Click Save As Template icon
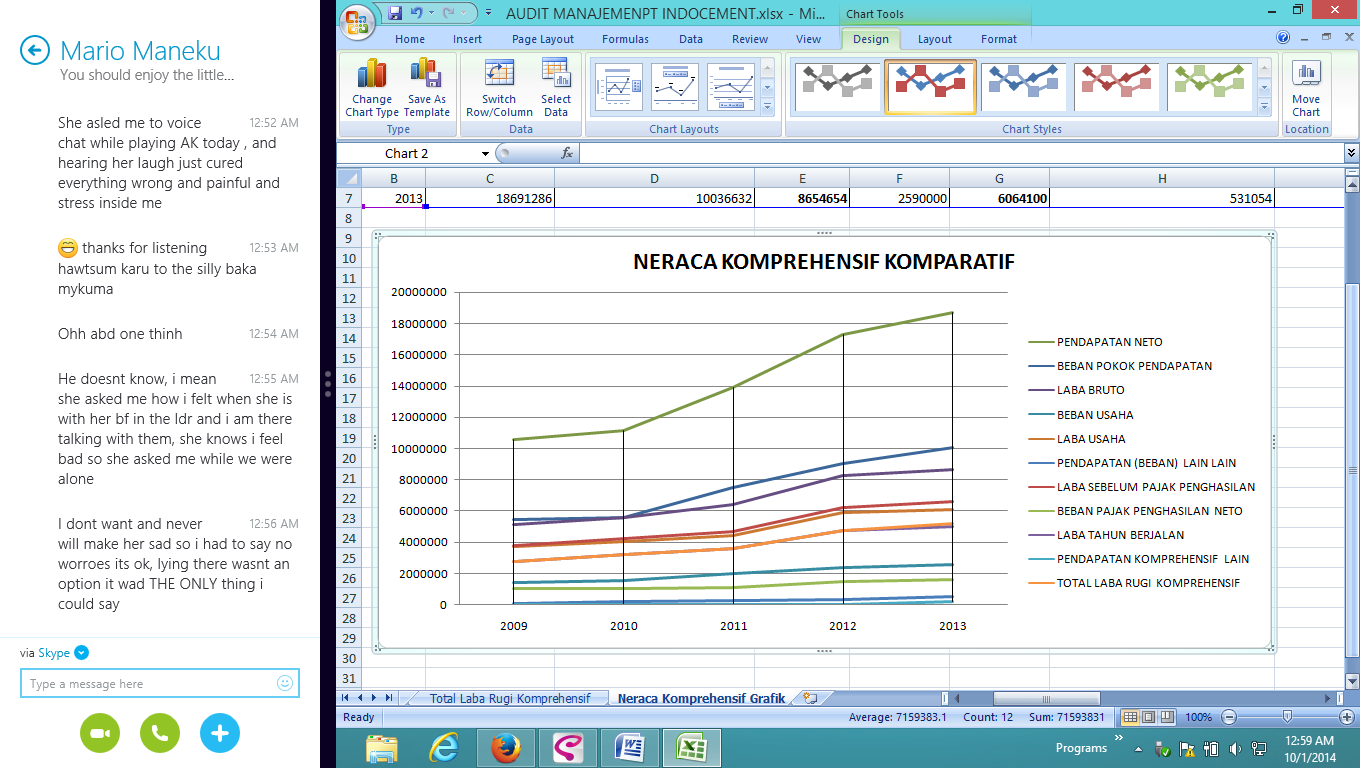 coord(427,88)
